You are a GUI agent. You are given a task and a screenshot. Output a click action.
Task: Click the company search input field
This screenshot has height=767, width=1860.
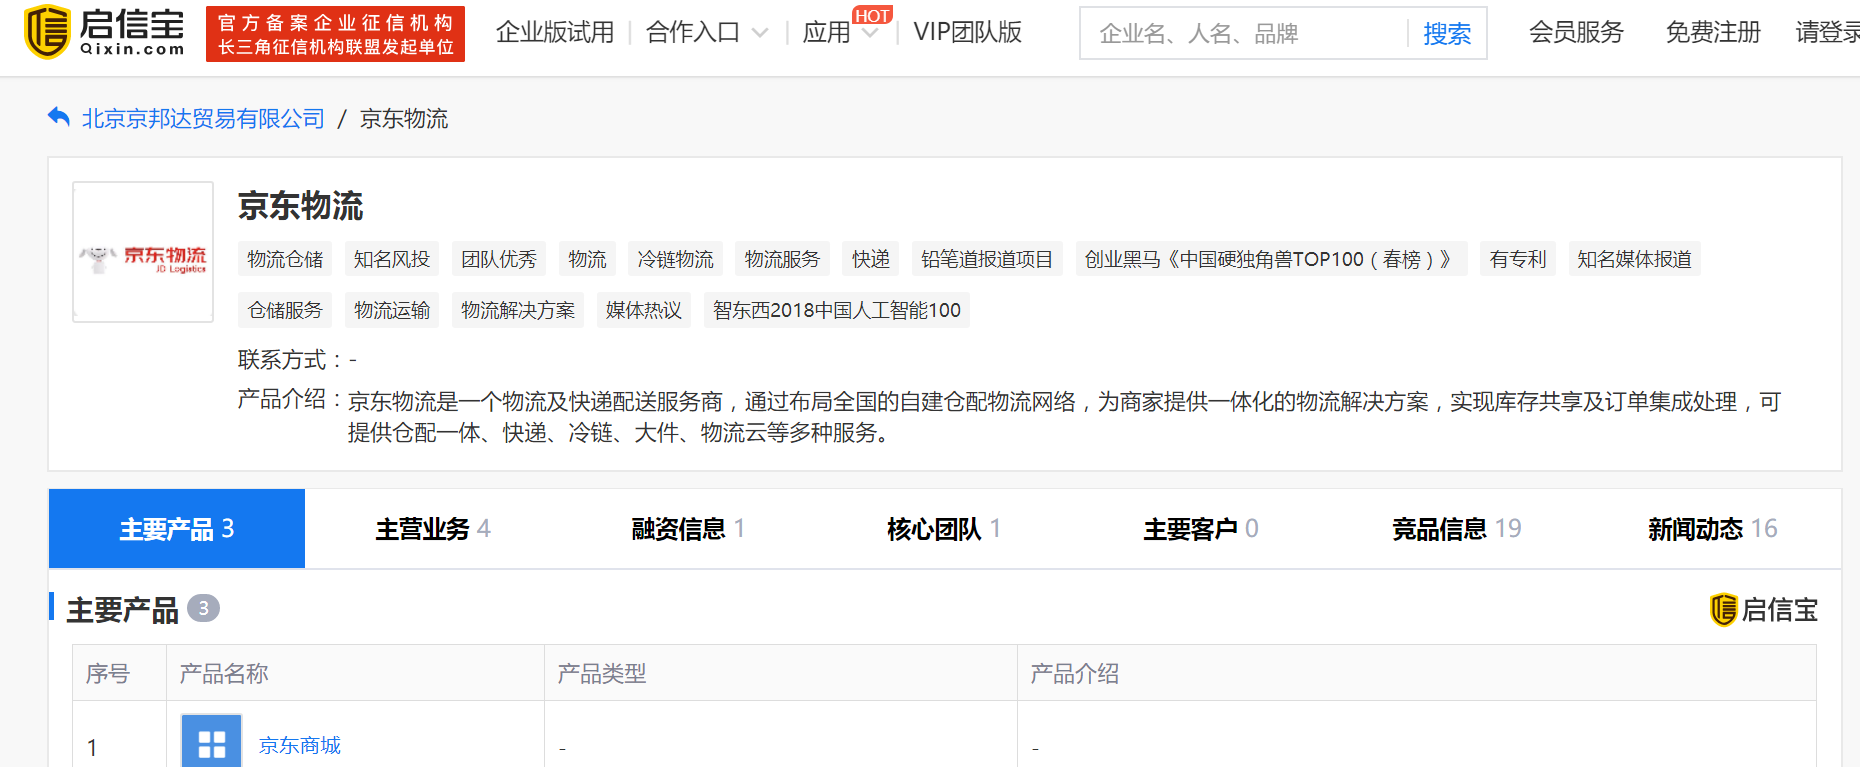(x=1244, y=34)
